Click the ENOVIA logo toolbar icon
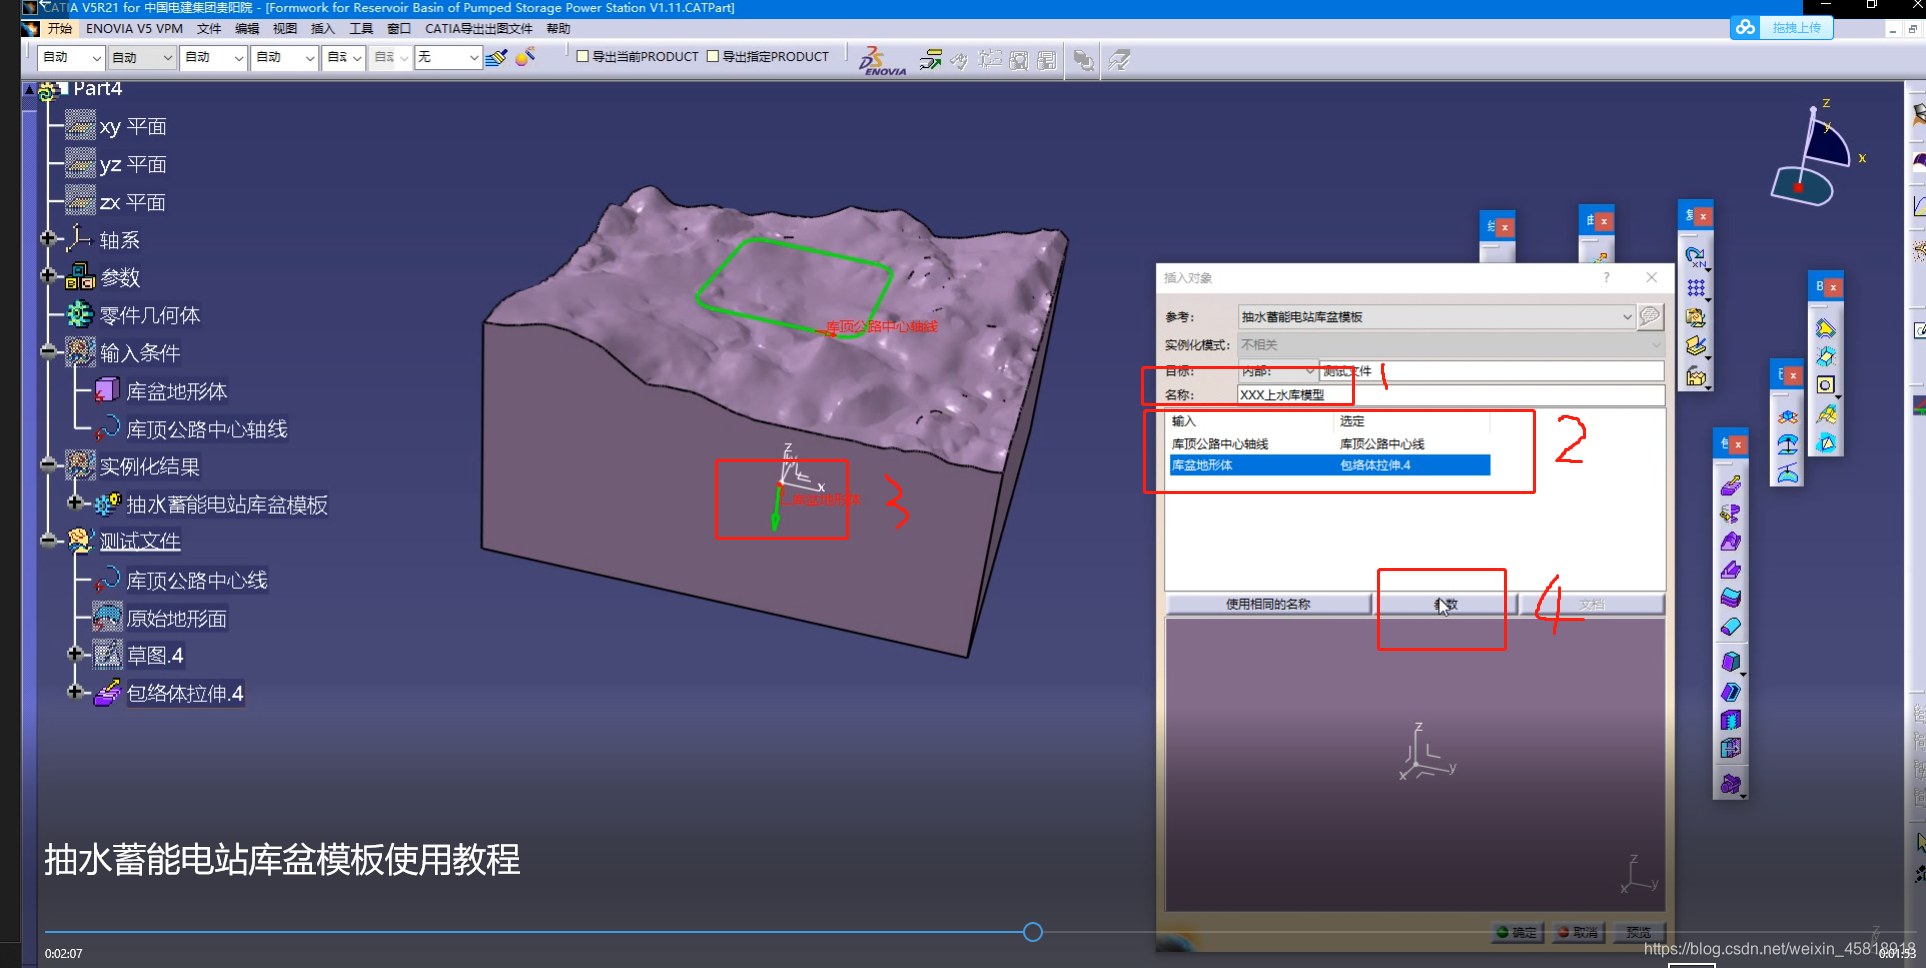 point(881,60)
